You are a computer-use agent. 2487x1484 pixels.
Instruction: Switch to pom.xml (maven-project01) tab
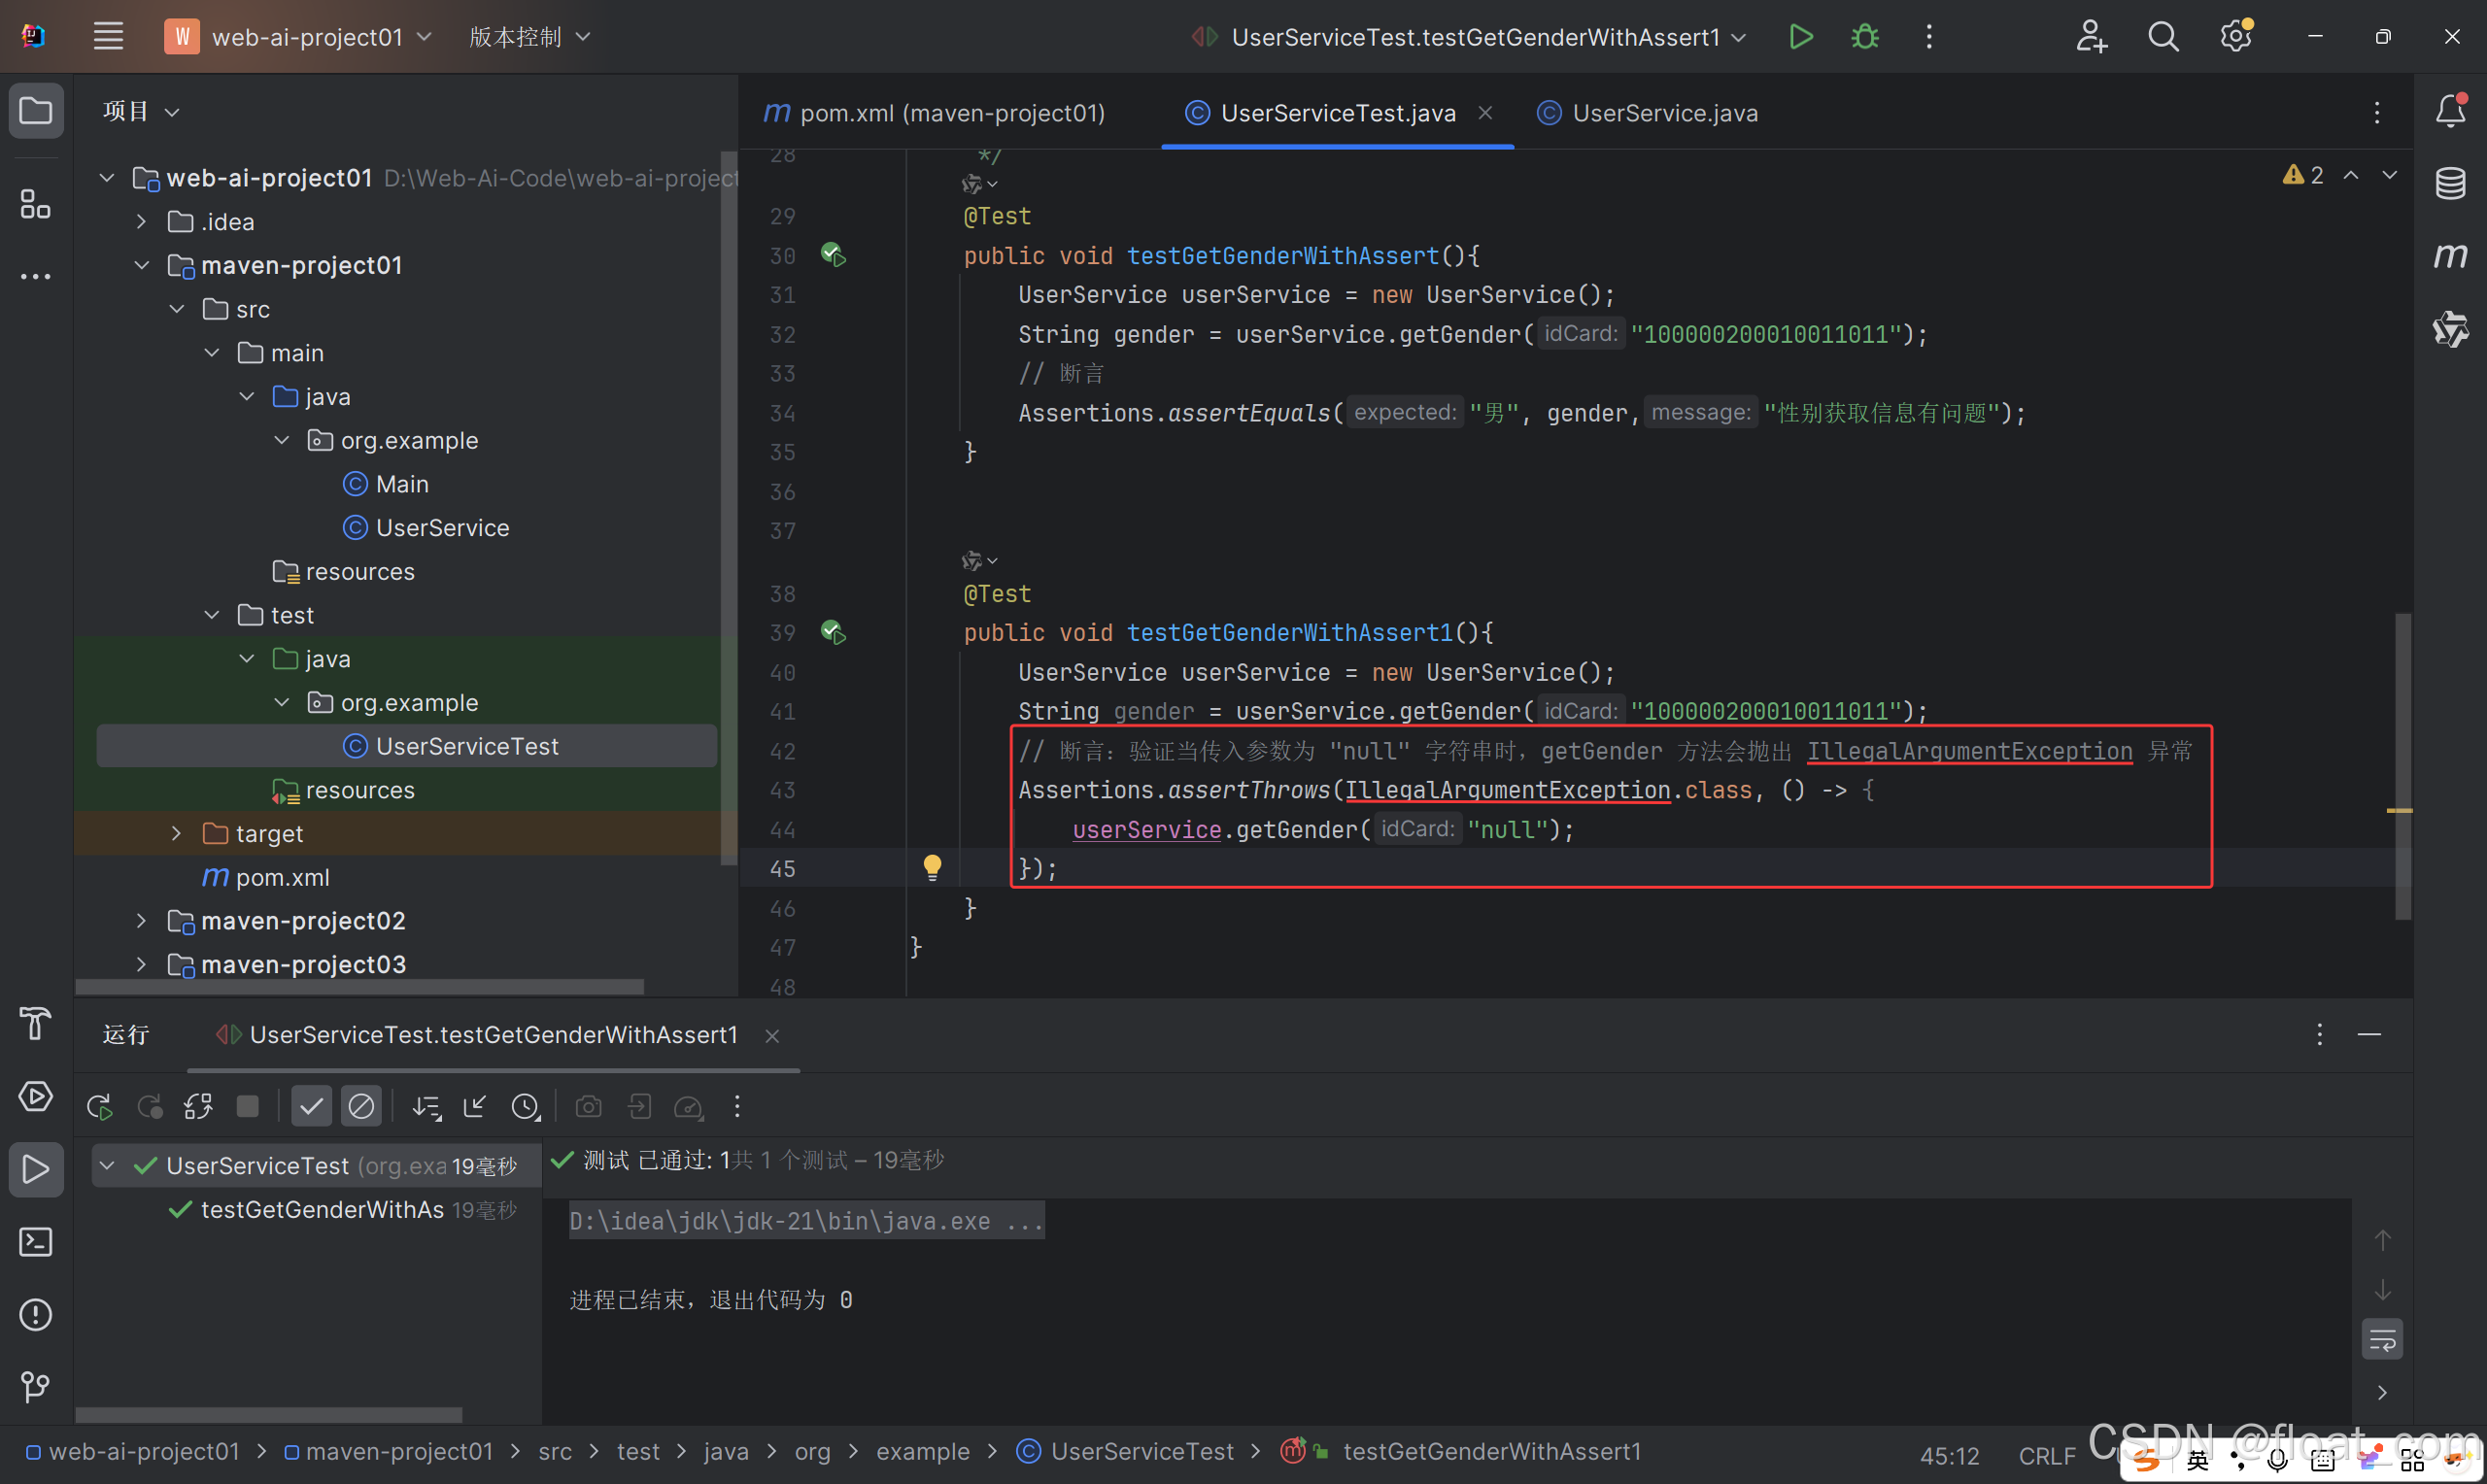(951, 113)
